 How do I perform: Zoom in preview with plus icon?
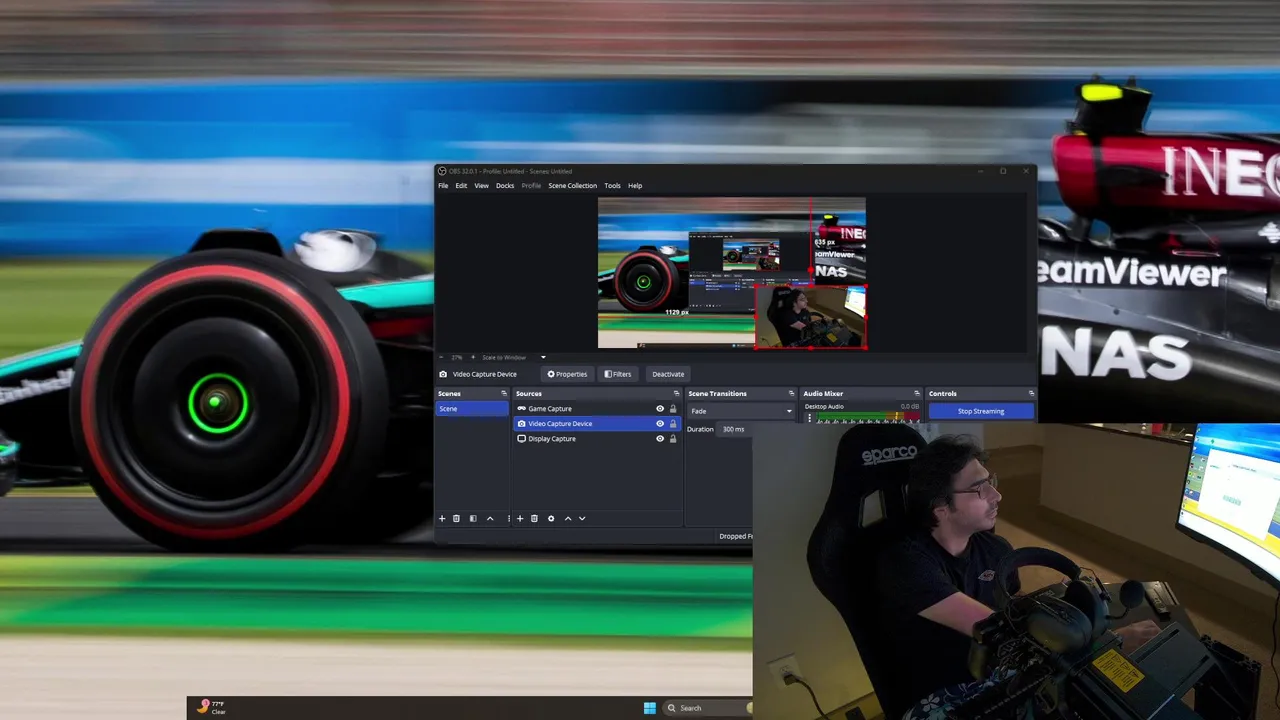tap(471, 357)
